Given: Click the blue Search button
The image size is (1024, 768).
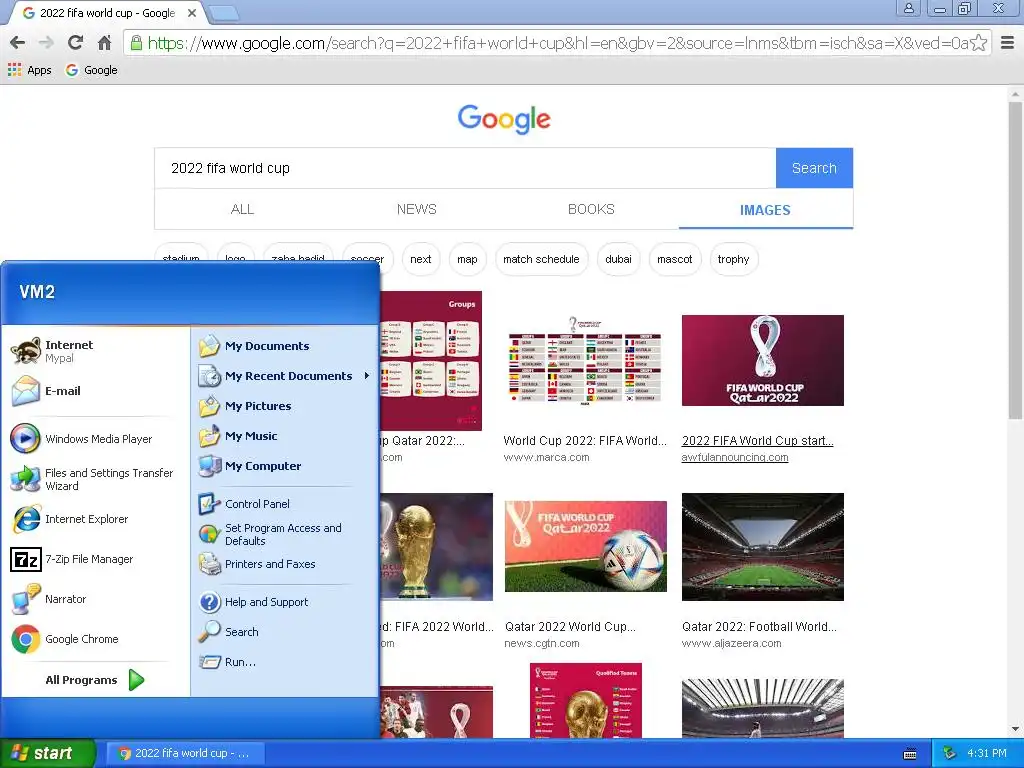Looking at the screenshot, I should pos(814,168).
